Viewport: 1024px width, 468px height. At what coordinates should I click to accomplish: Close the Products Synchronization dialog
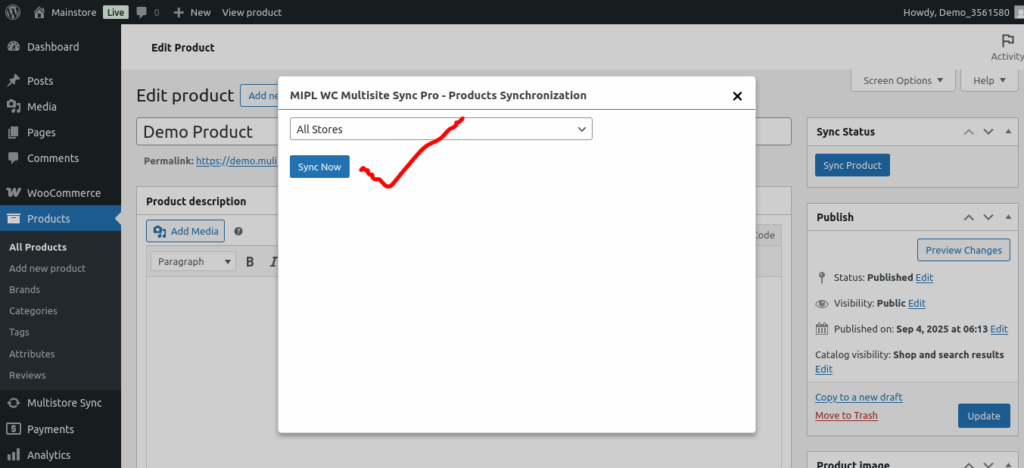tap(737, 96)
